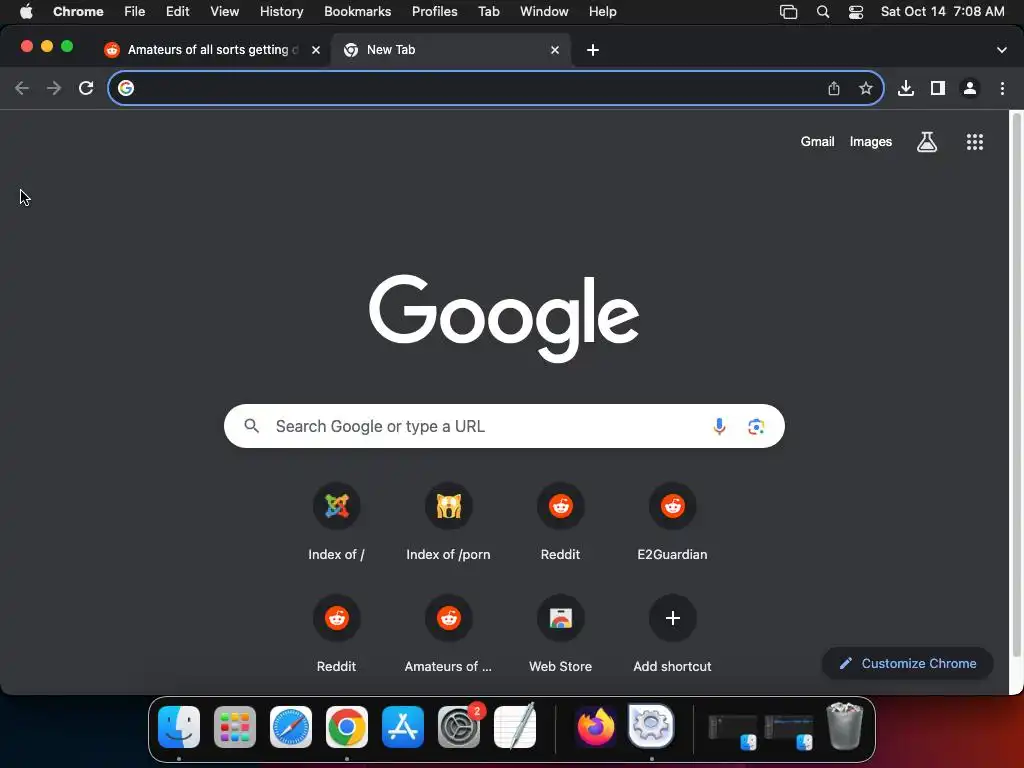This screenshot has width=1024, height=768.
Task: Click the gear application icon in Dock
Action: [x=651, y=726]
